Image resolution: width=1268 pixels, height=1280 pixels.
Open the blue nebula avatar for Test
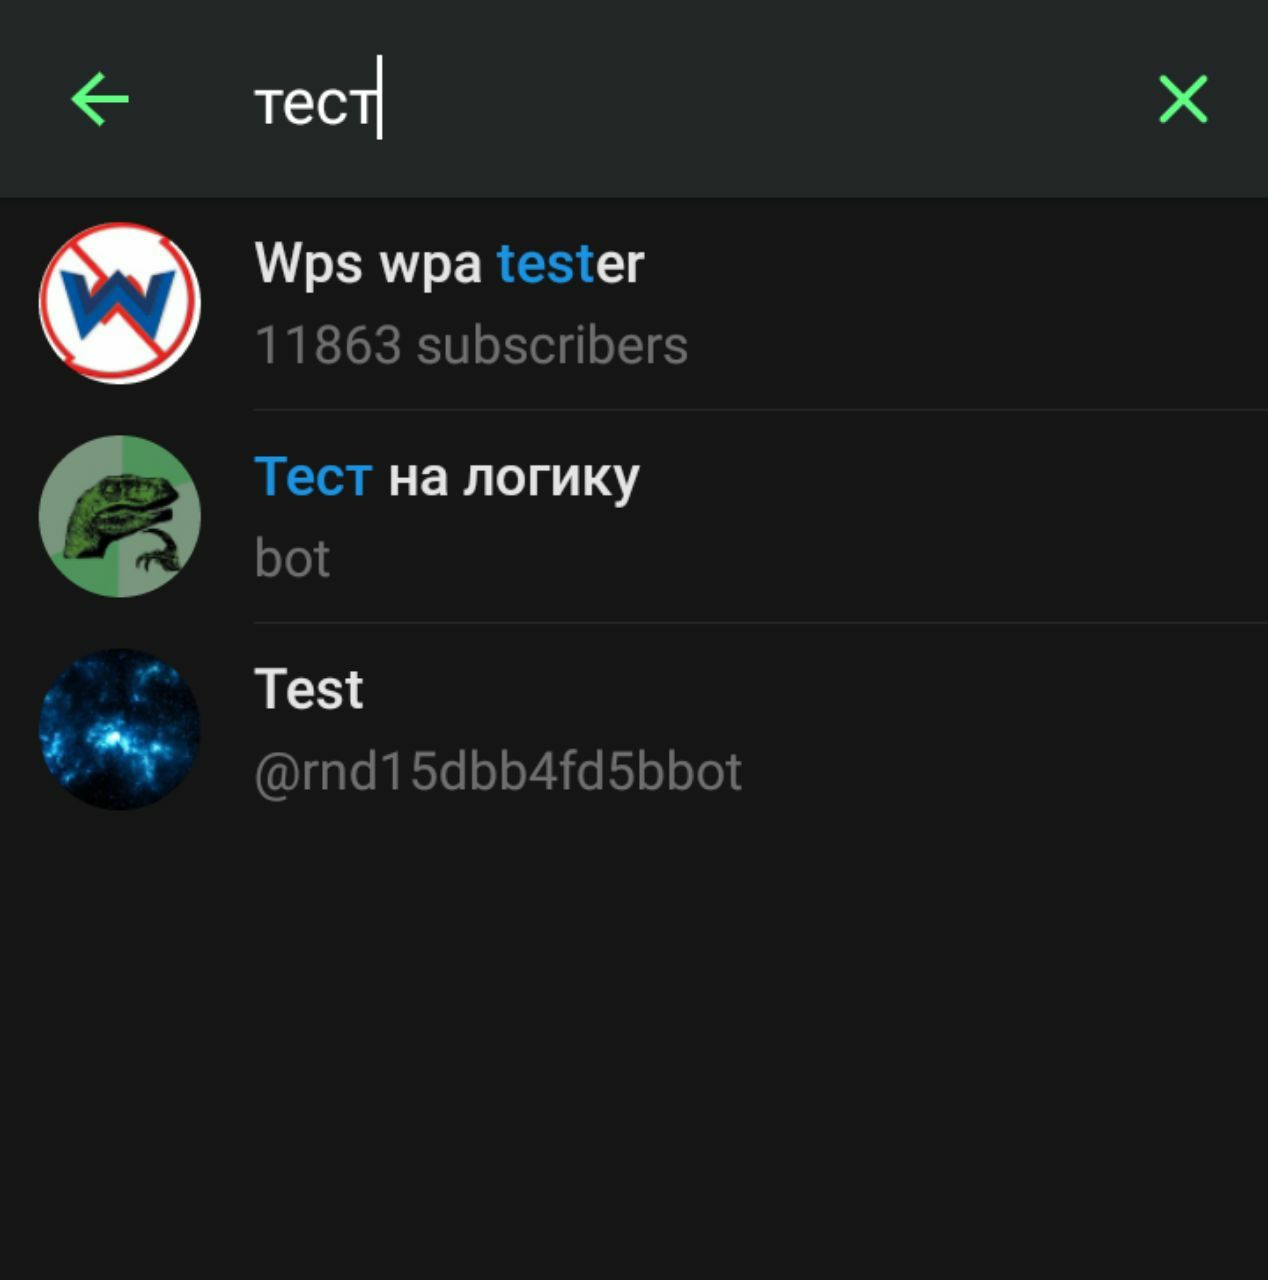click(120, 729)
